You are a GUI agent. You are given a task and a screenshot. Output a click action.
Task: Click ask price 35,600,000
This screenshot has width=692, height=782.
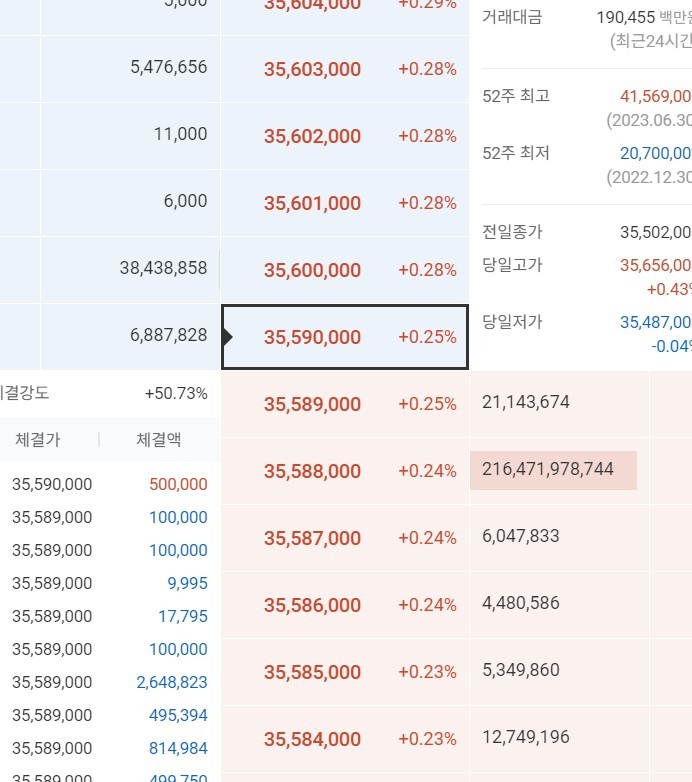pos(312,271)
